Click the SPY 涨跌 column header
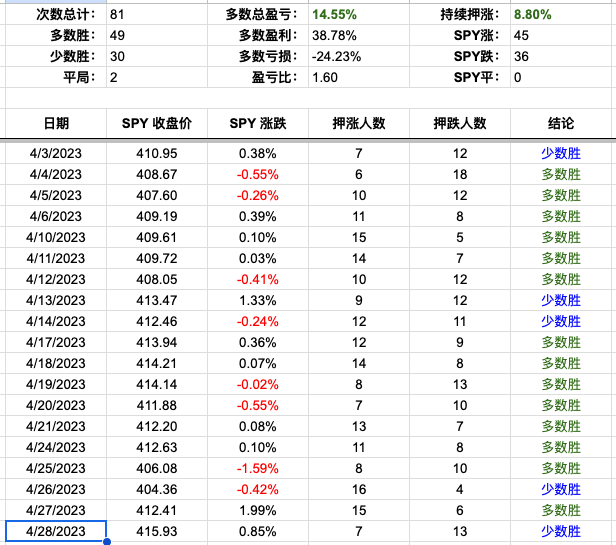This screenshot has height=545, width=616. click(x=258, y=123)
